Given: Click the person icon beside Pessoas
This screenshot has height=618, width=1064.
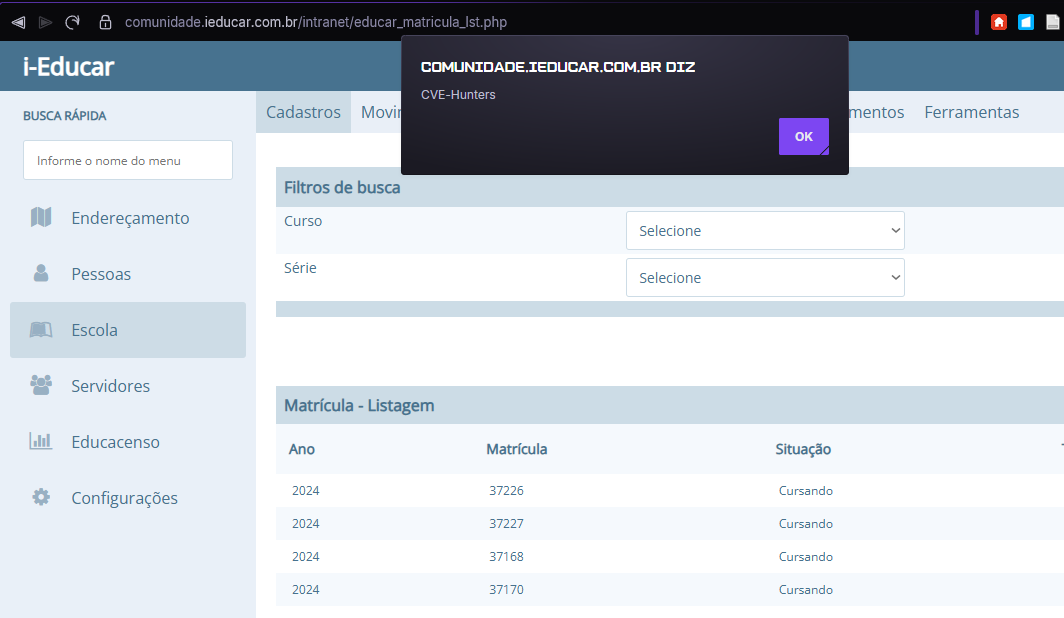Looking at the screenshot, I should tap(41, 273).
